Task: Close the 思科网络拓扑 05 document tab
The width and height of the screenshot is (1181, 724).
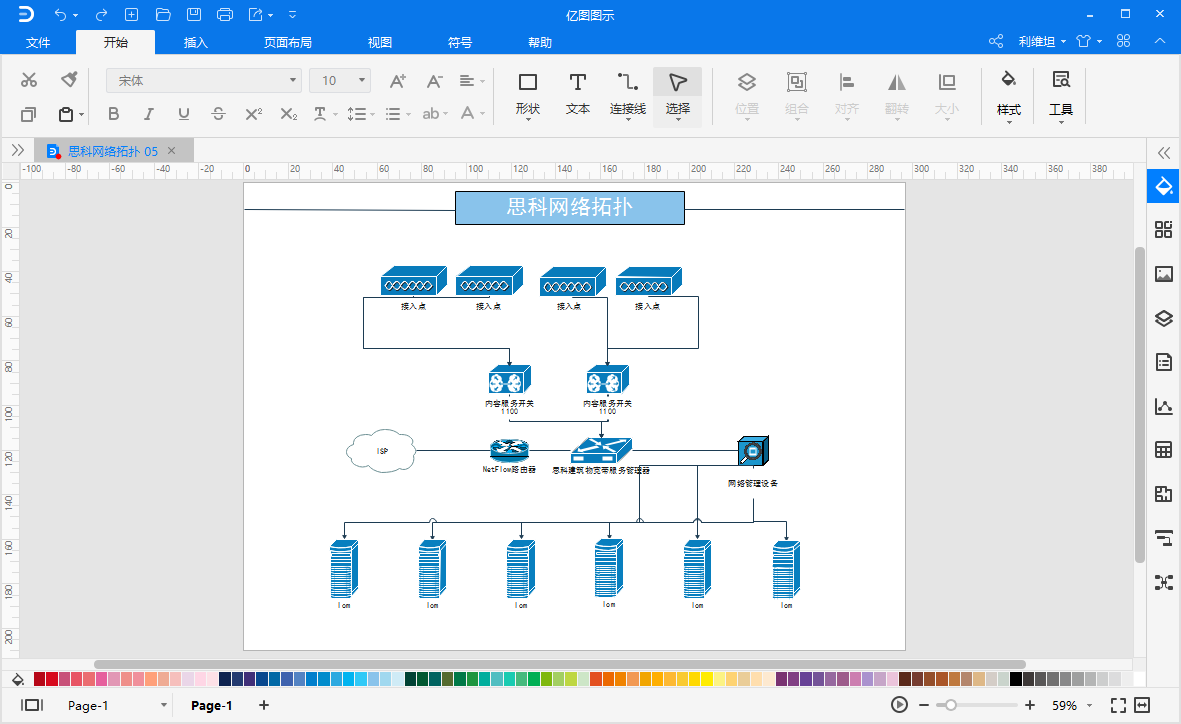Action: [172, 151]
